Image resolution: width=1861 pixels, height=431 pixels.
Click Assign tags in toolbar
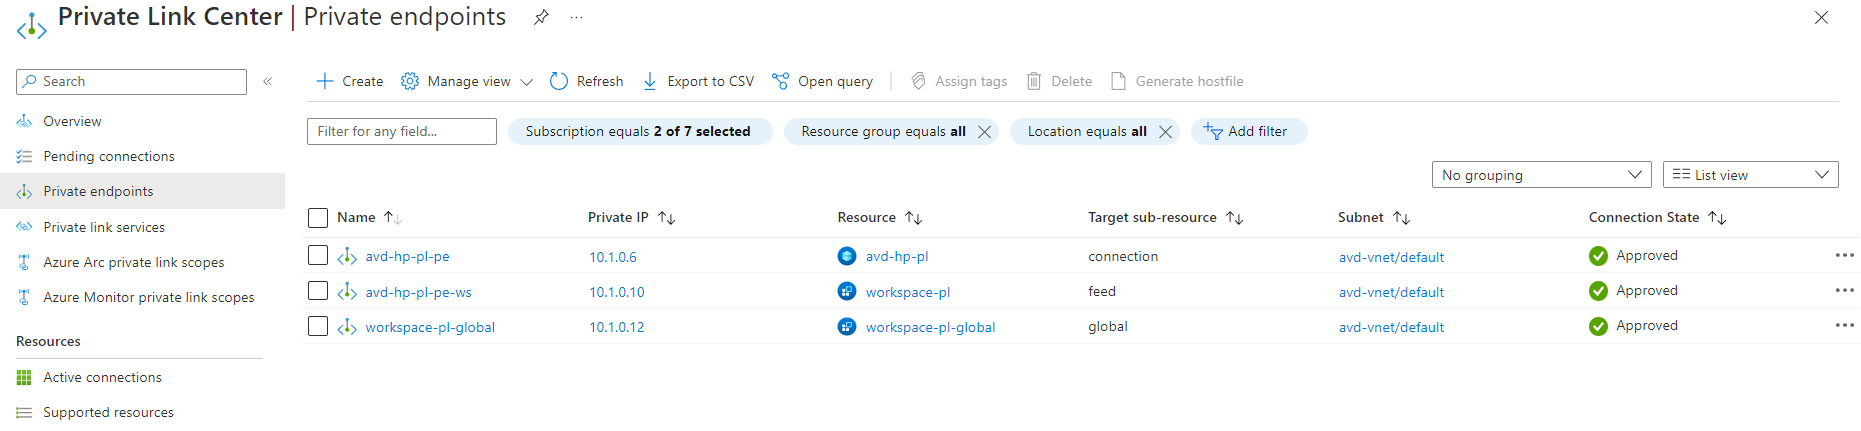[x=959, y=81]
